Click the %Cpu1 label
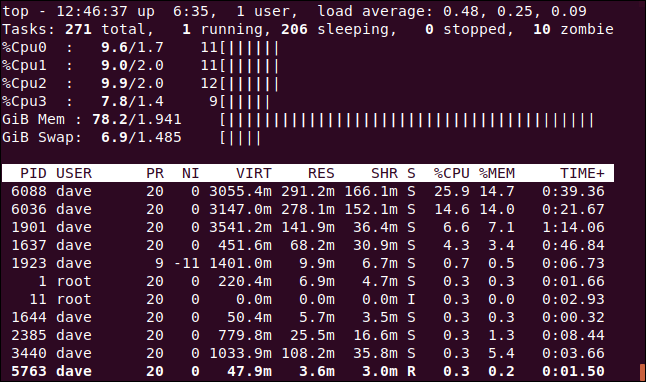646x382 pixels. 24,66
